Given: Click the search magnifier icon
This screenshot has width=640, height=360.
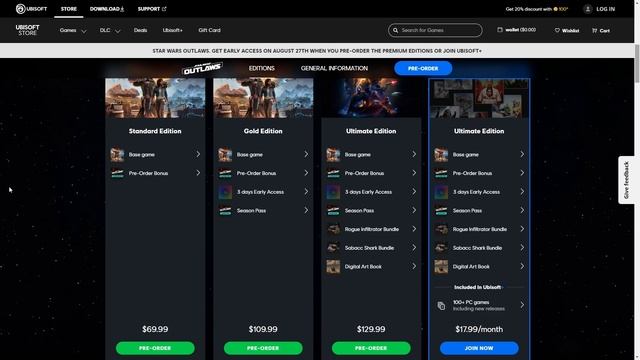Looking at the screenshot, I should pos(396,30).
